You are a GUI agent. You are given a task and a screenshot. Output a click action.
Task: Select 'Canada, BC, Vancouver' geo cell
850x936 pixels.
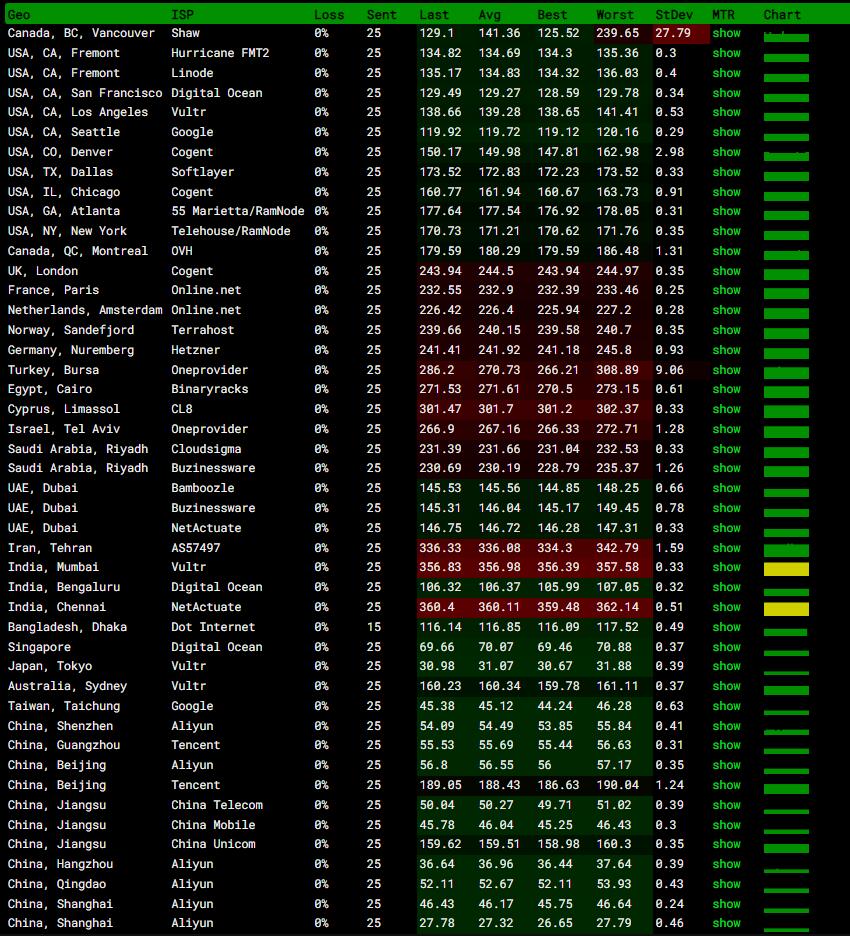pyautogui.click(x=81, y=33)
